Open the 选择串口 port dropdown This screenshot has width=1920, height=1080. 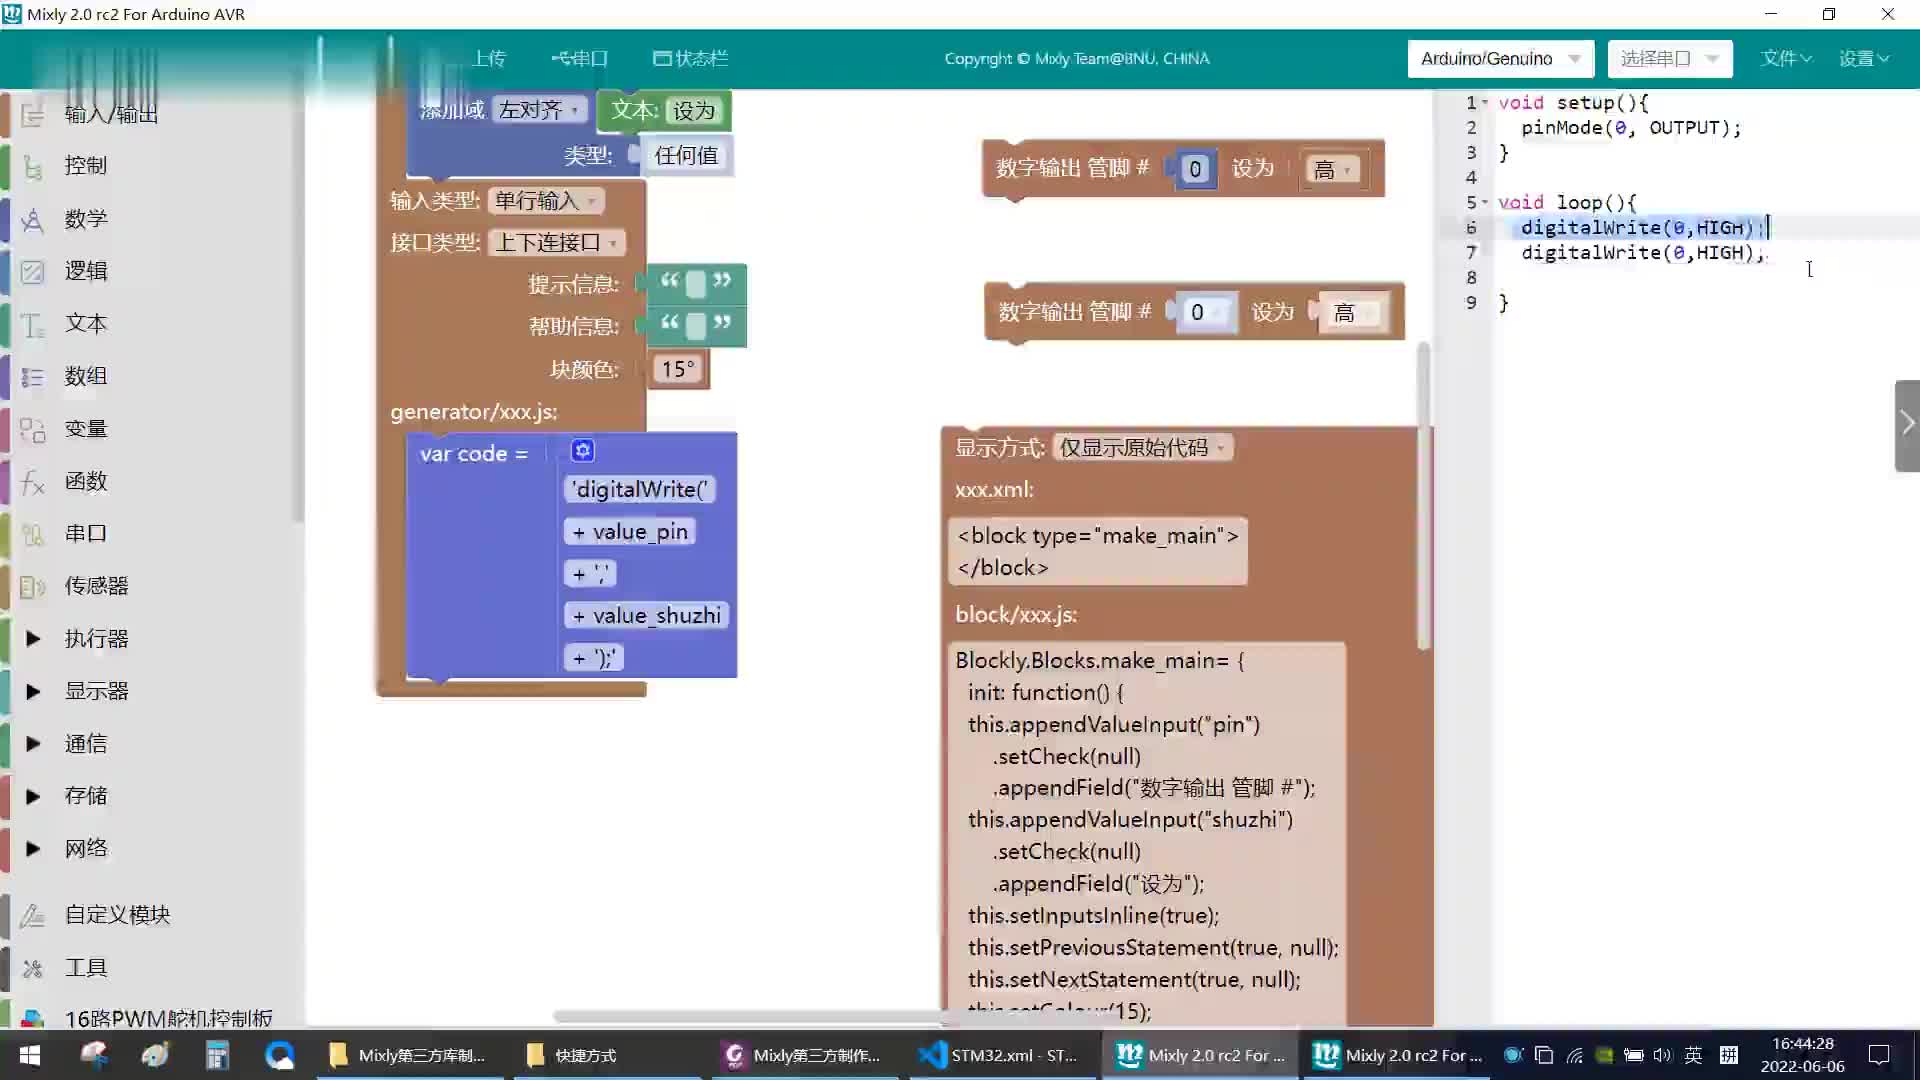point(1670,59)
